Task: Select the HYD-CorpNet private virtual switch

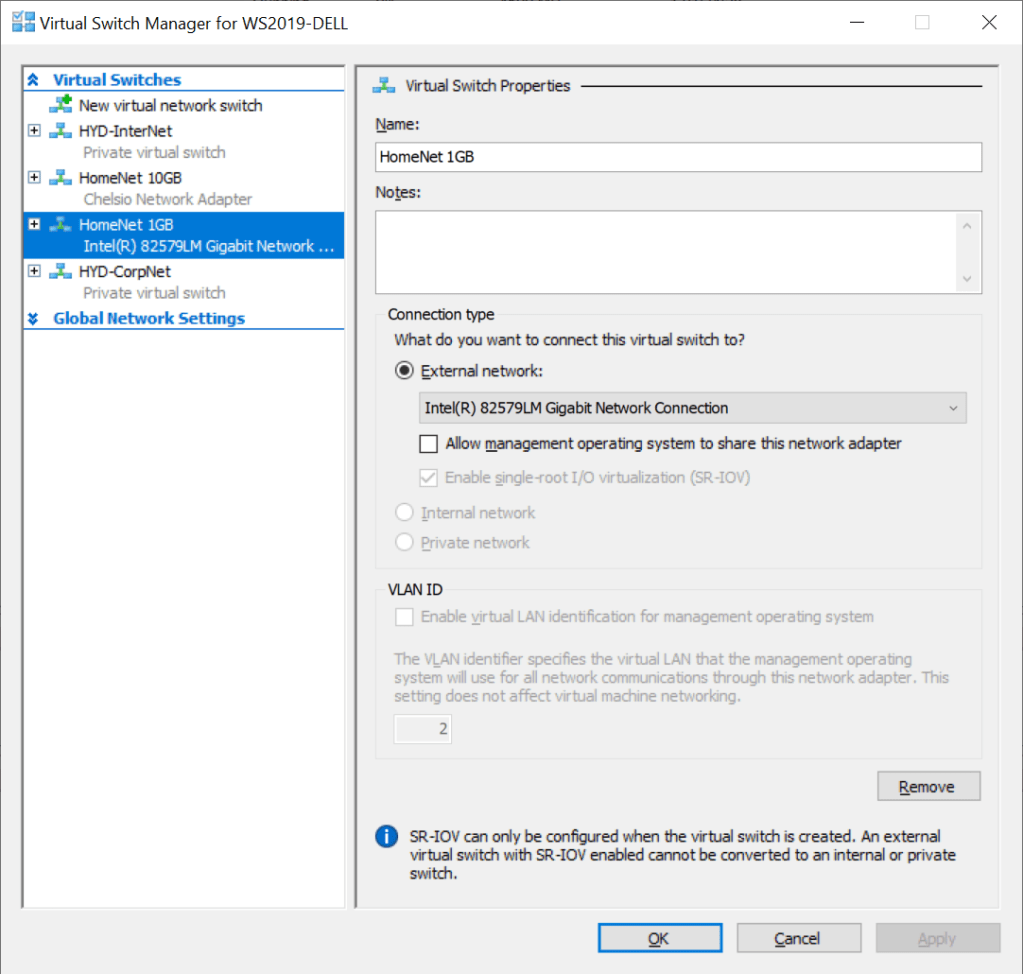Action: click(x=125, y=272)
